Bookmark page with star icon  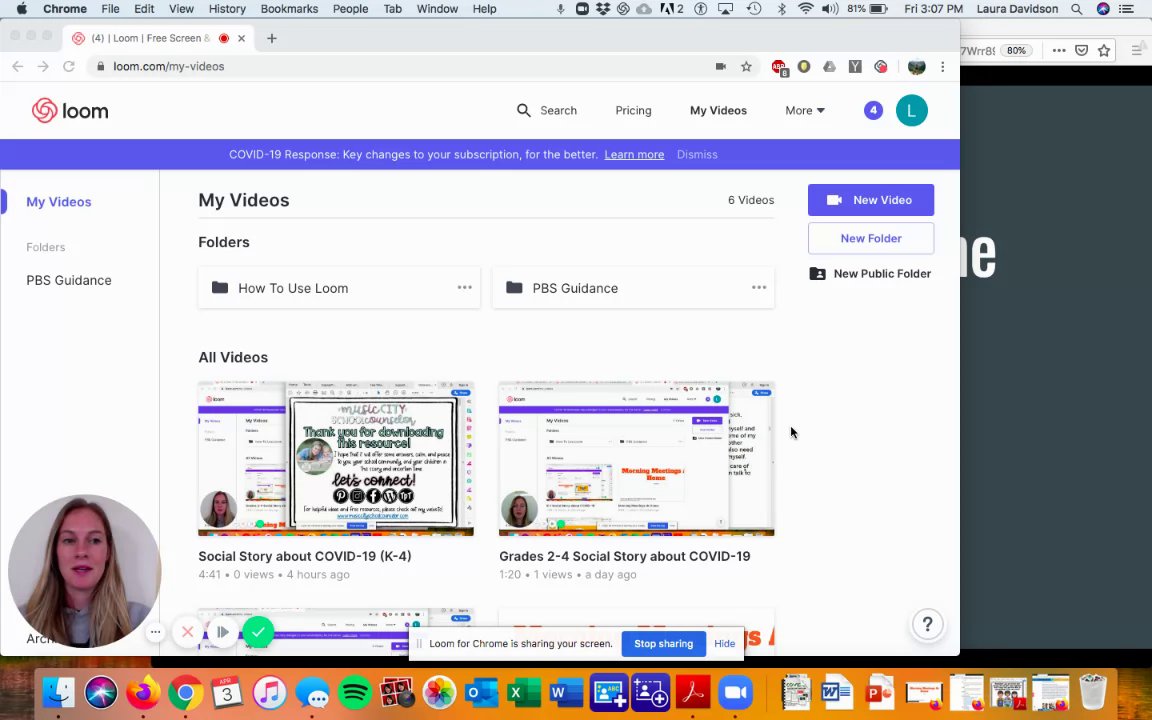click(746, 66)
